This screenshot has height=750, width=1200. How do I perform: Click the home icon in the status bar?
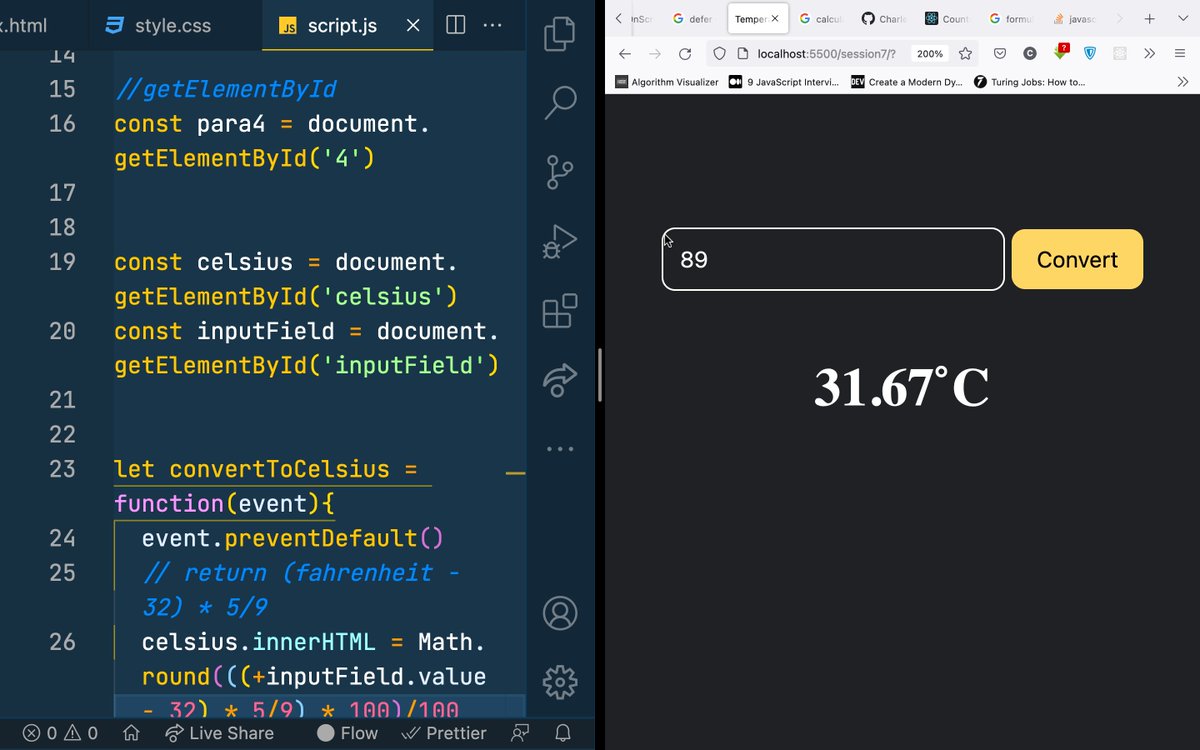click(131, 733)
